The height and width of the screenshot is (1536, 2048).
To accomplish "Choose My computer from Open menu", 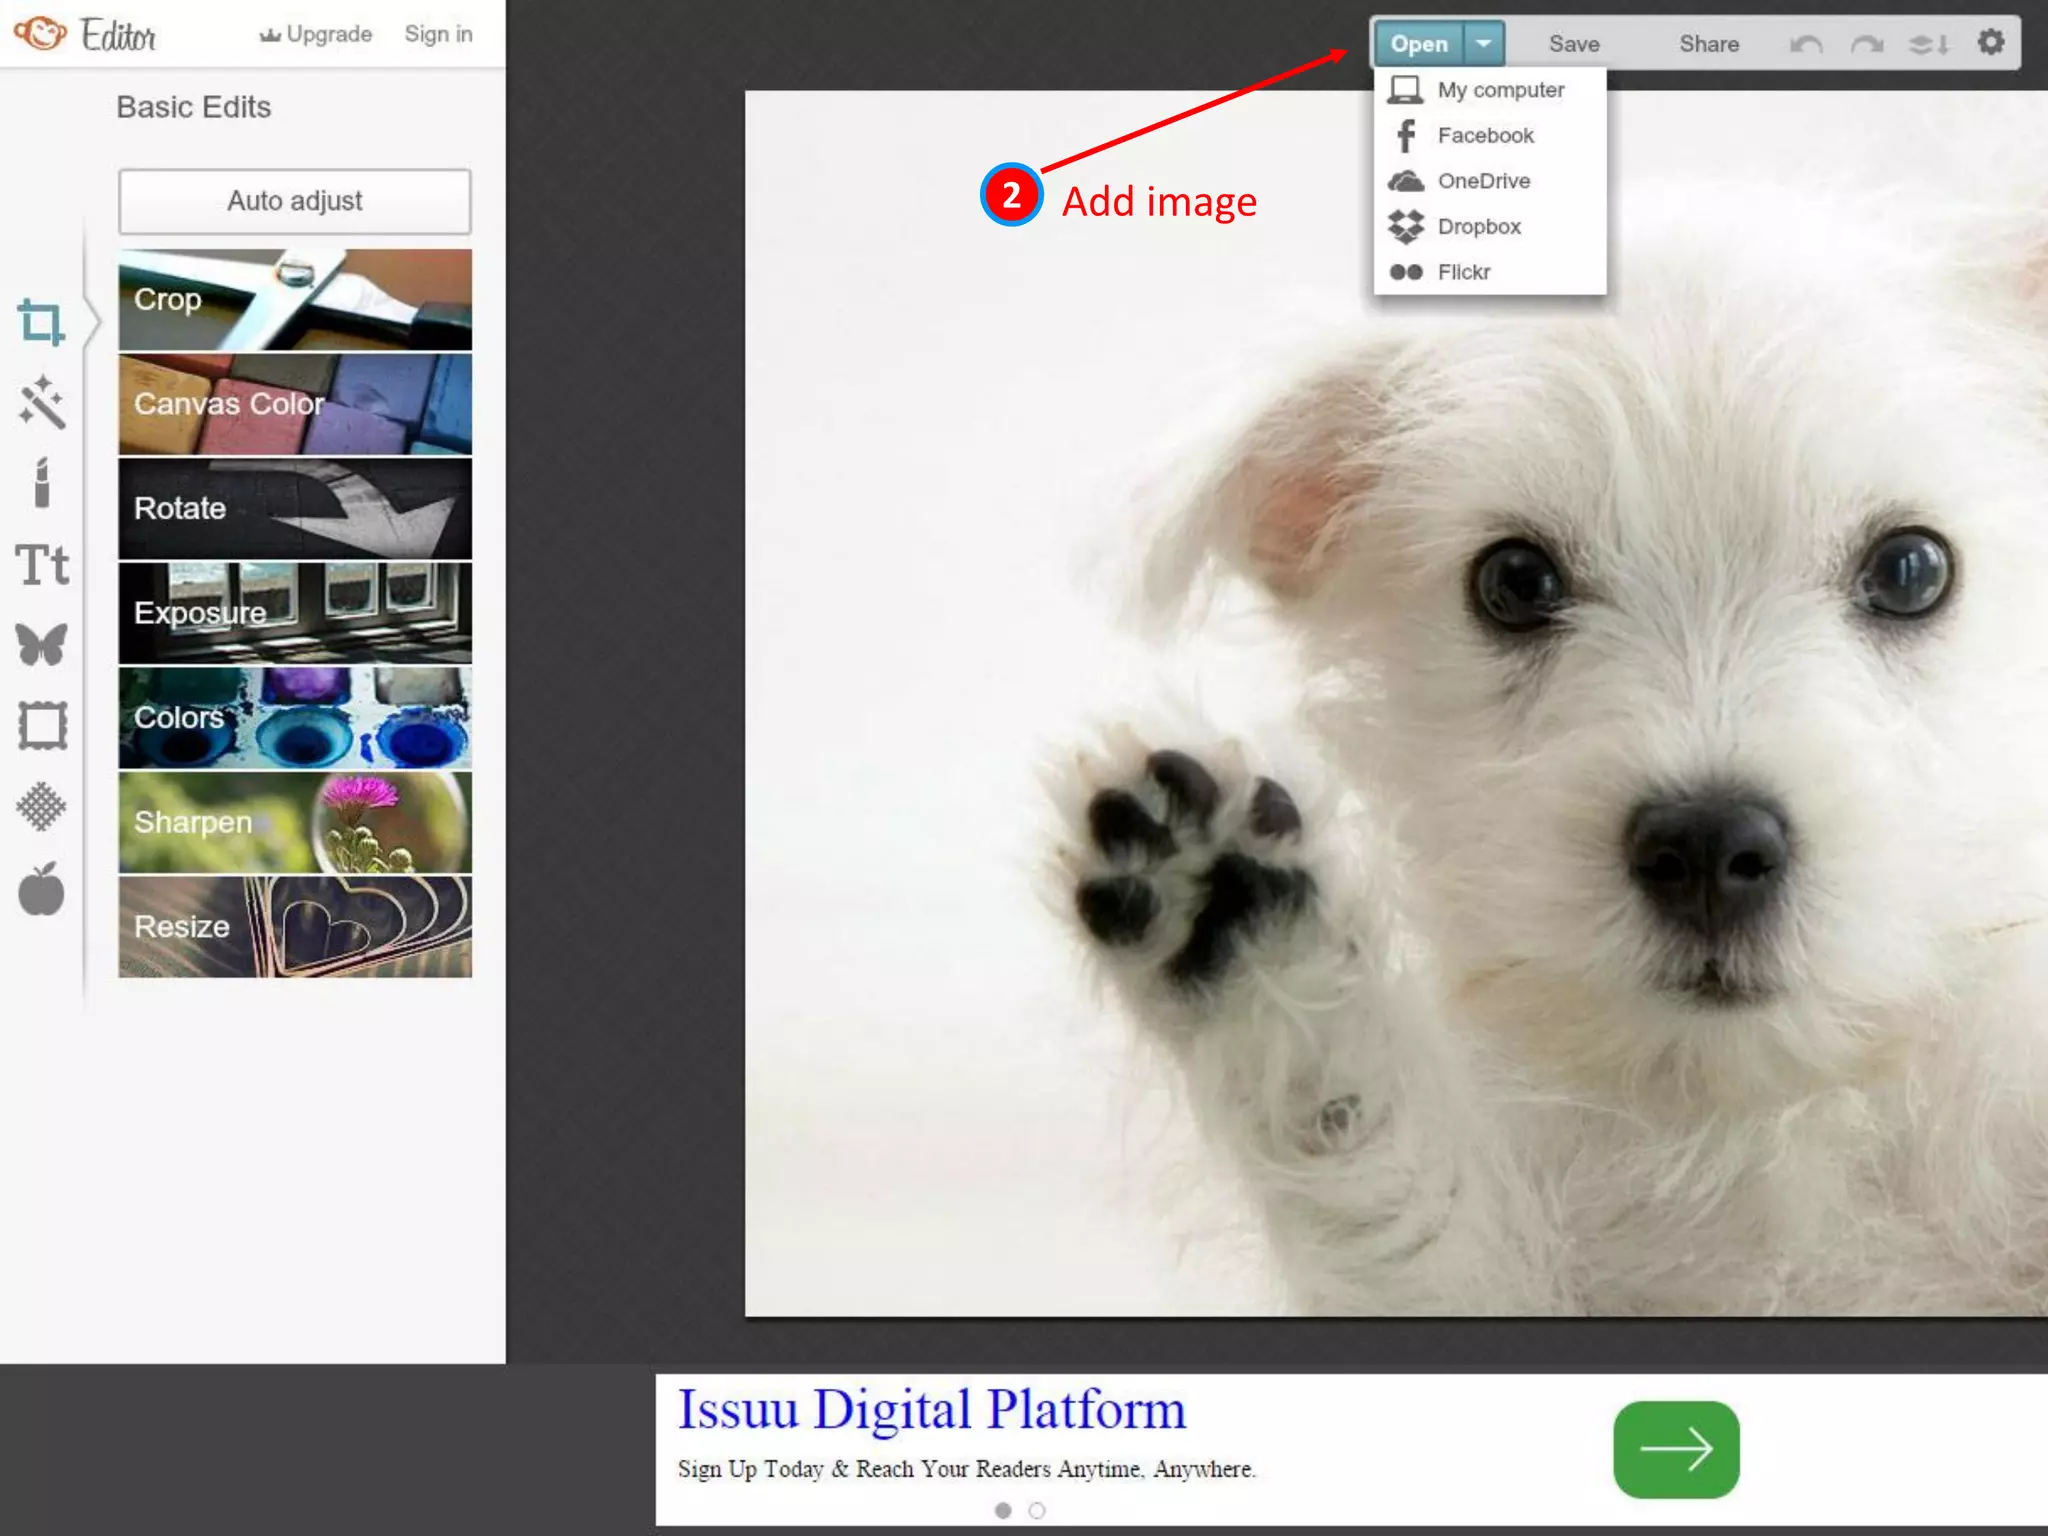I will [x=1500, y=90].
